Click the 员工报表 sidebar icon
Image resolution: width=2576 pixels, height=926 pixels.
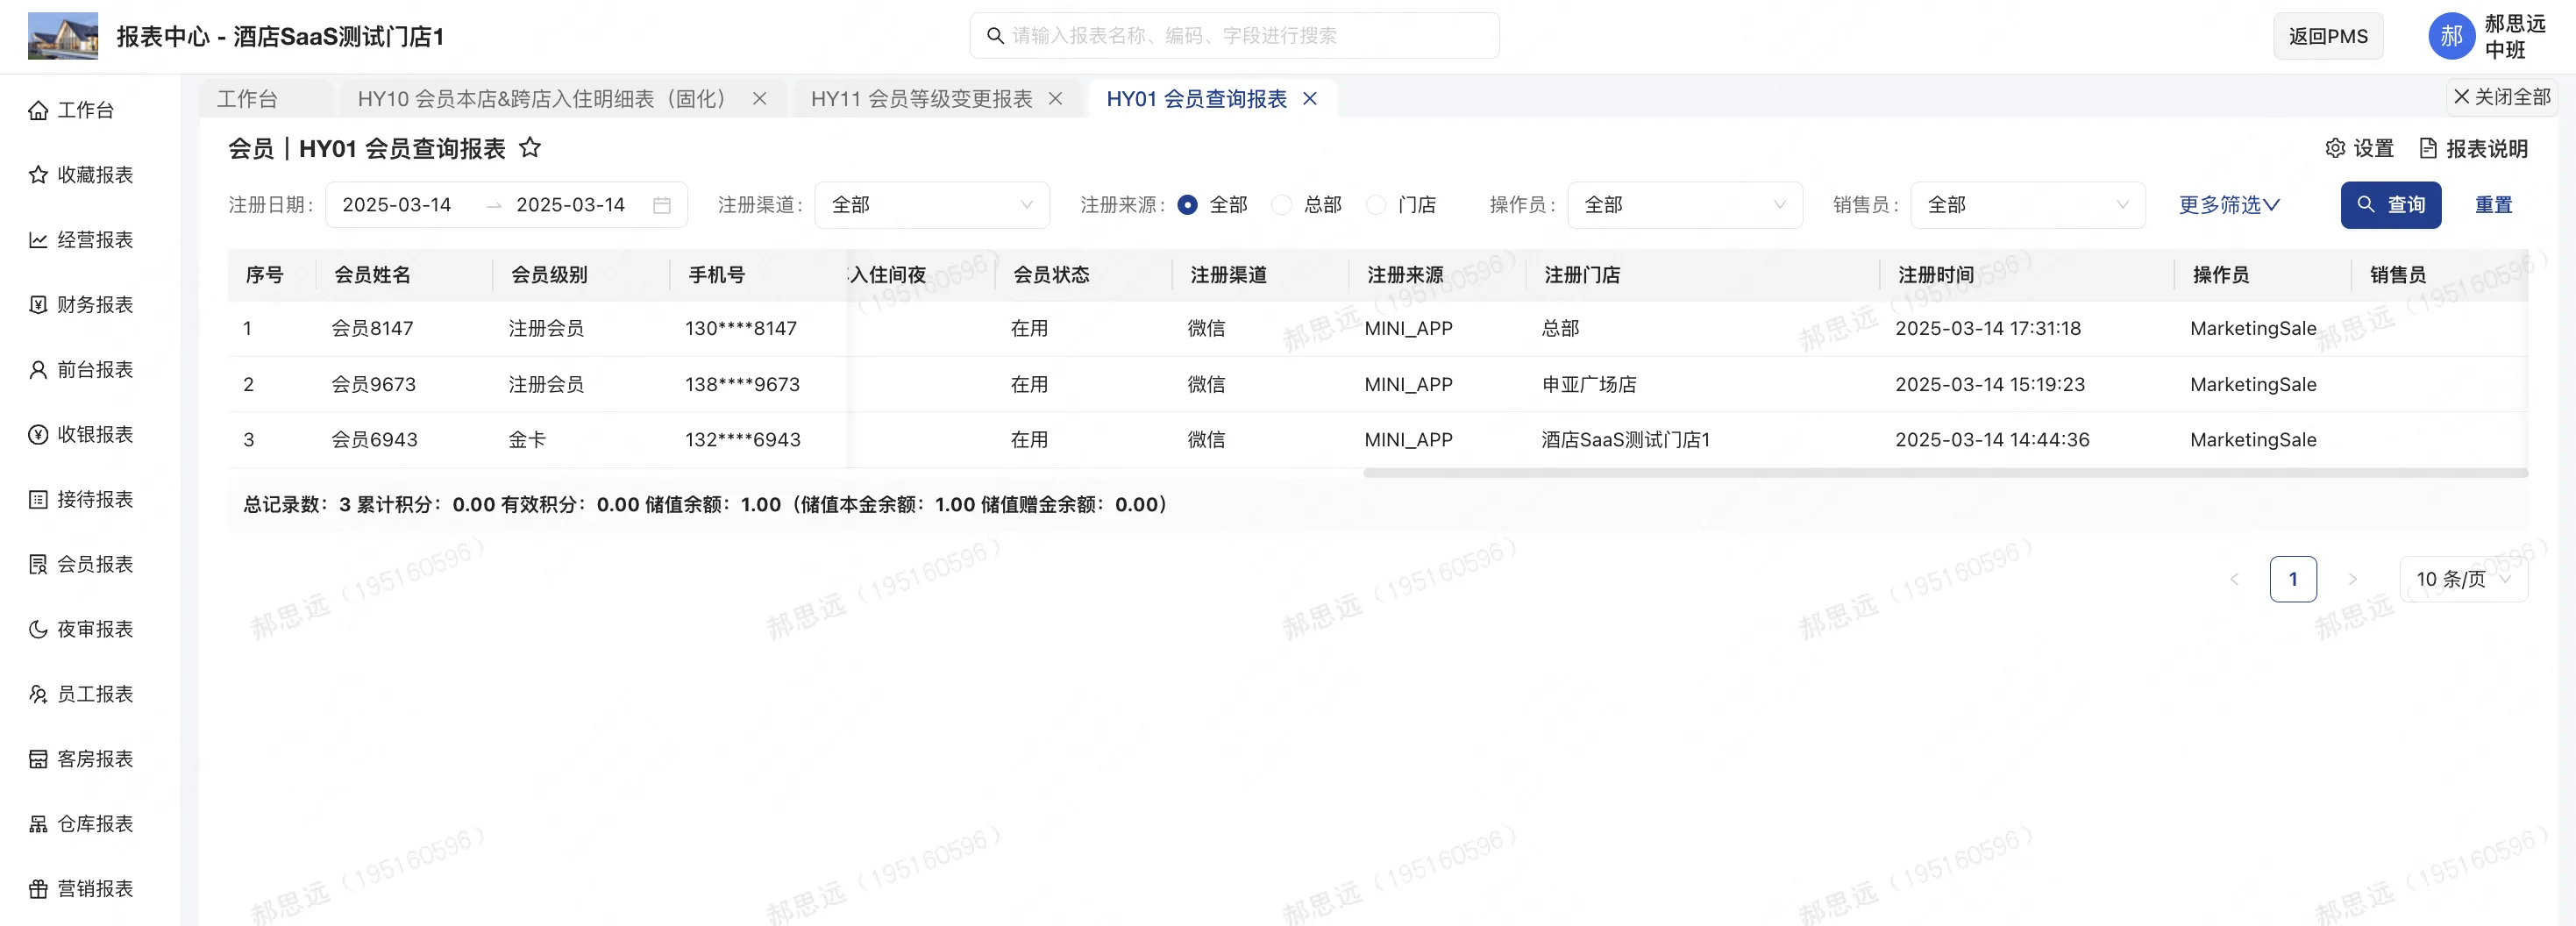point(38,694)
